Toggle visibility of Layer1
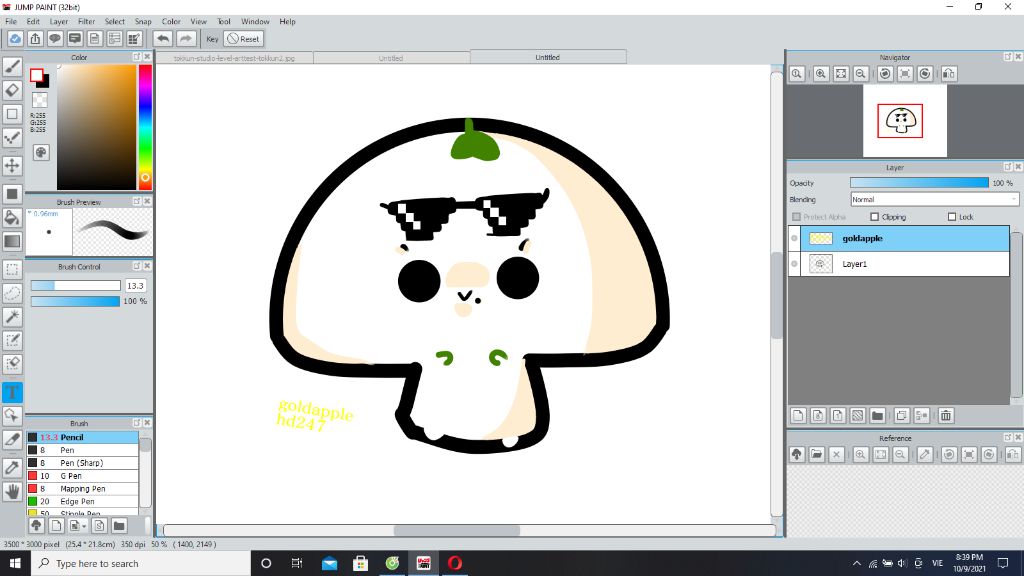 coord(794,264)
